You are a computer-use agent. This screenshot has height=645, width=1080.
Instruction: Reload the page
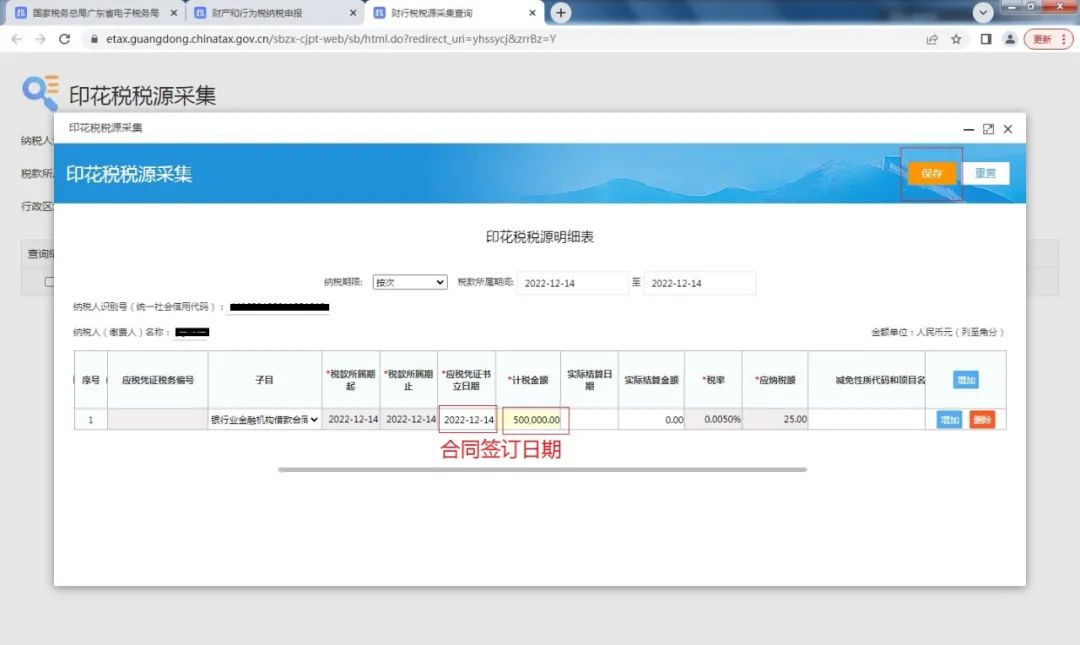65,39
